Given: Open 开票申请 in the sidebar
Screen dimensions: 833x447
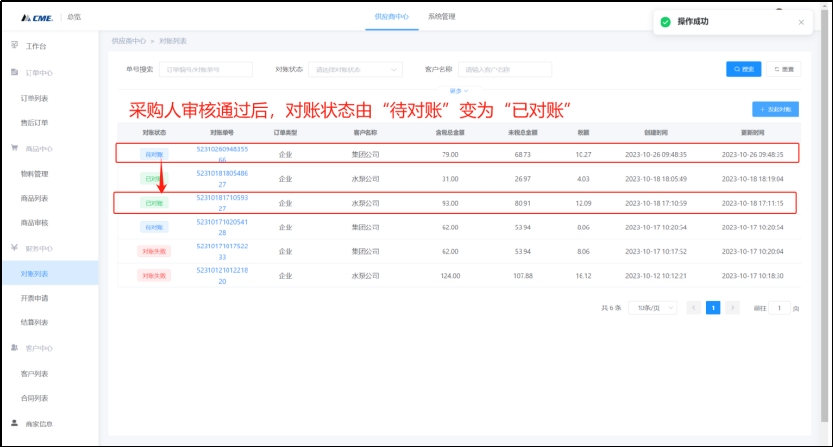Looking at the screenshot, I should pos(35,297).
